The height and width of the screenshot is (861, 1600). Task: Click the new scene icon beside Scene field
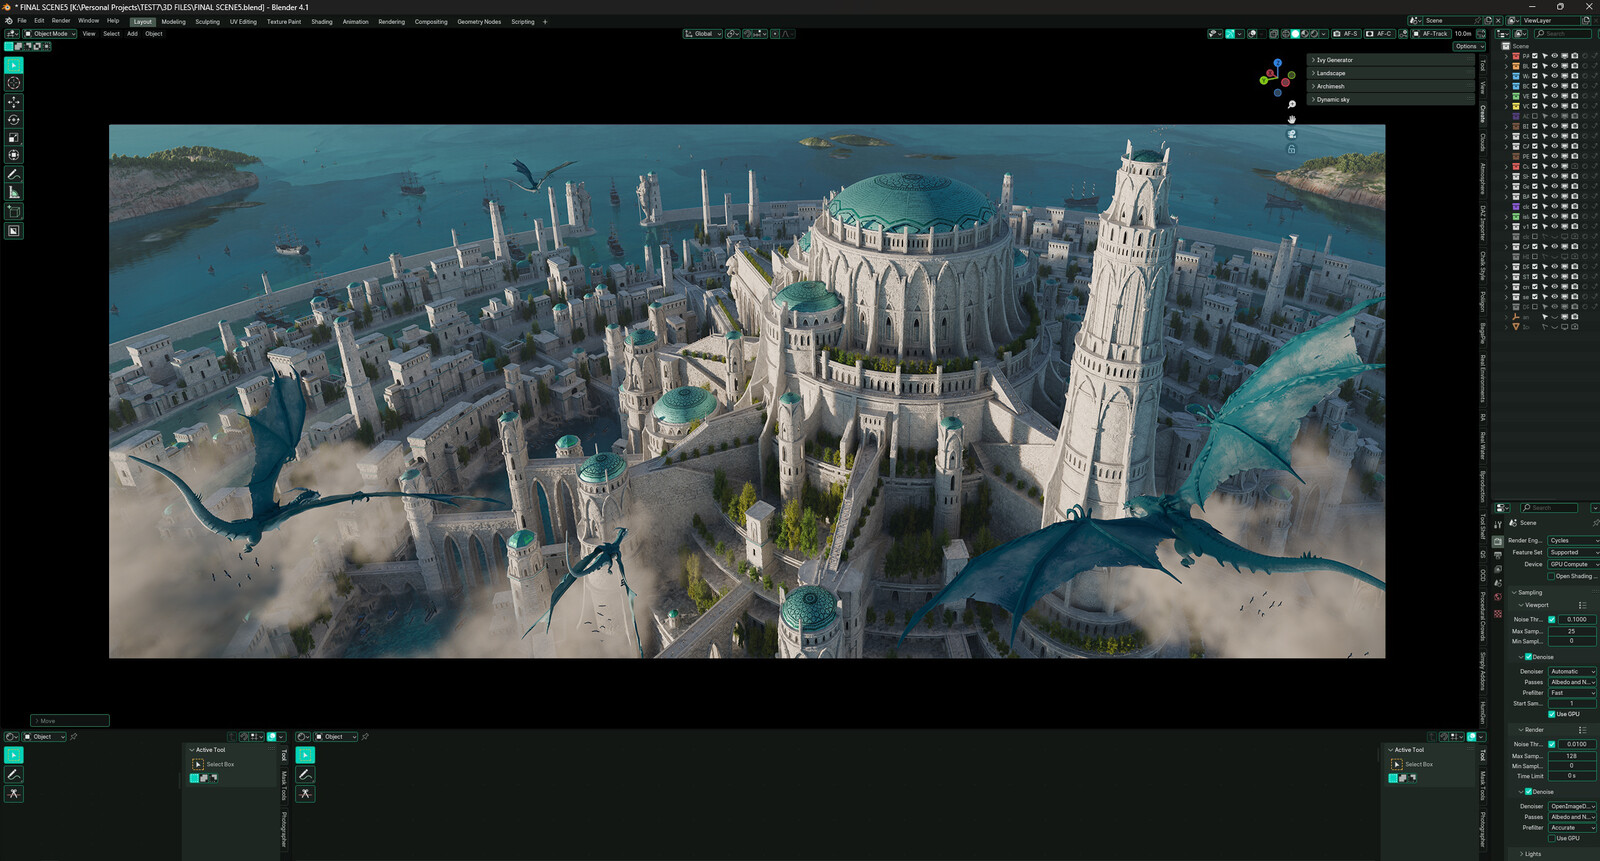[x=1489, y=20]
